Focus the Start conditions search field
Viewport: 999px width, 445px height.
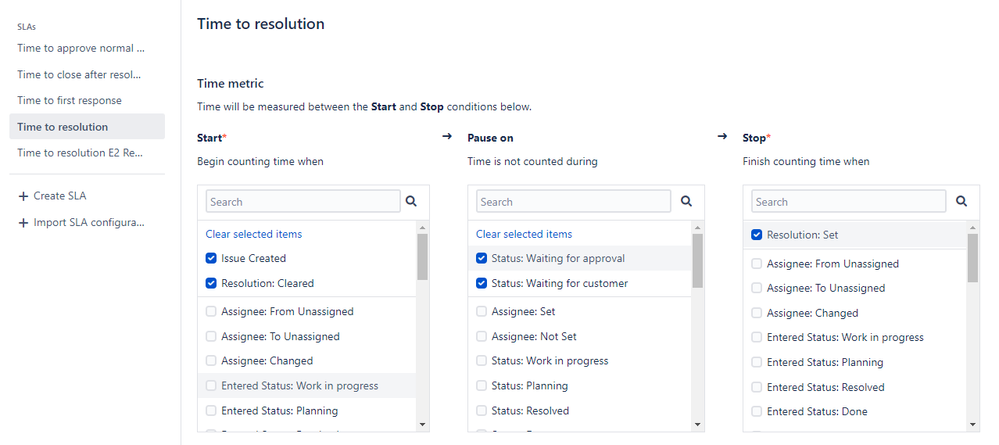click(303, 201)
